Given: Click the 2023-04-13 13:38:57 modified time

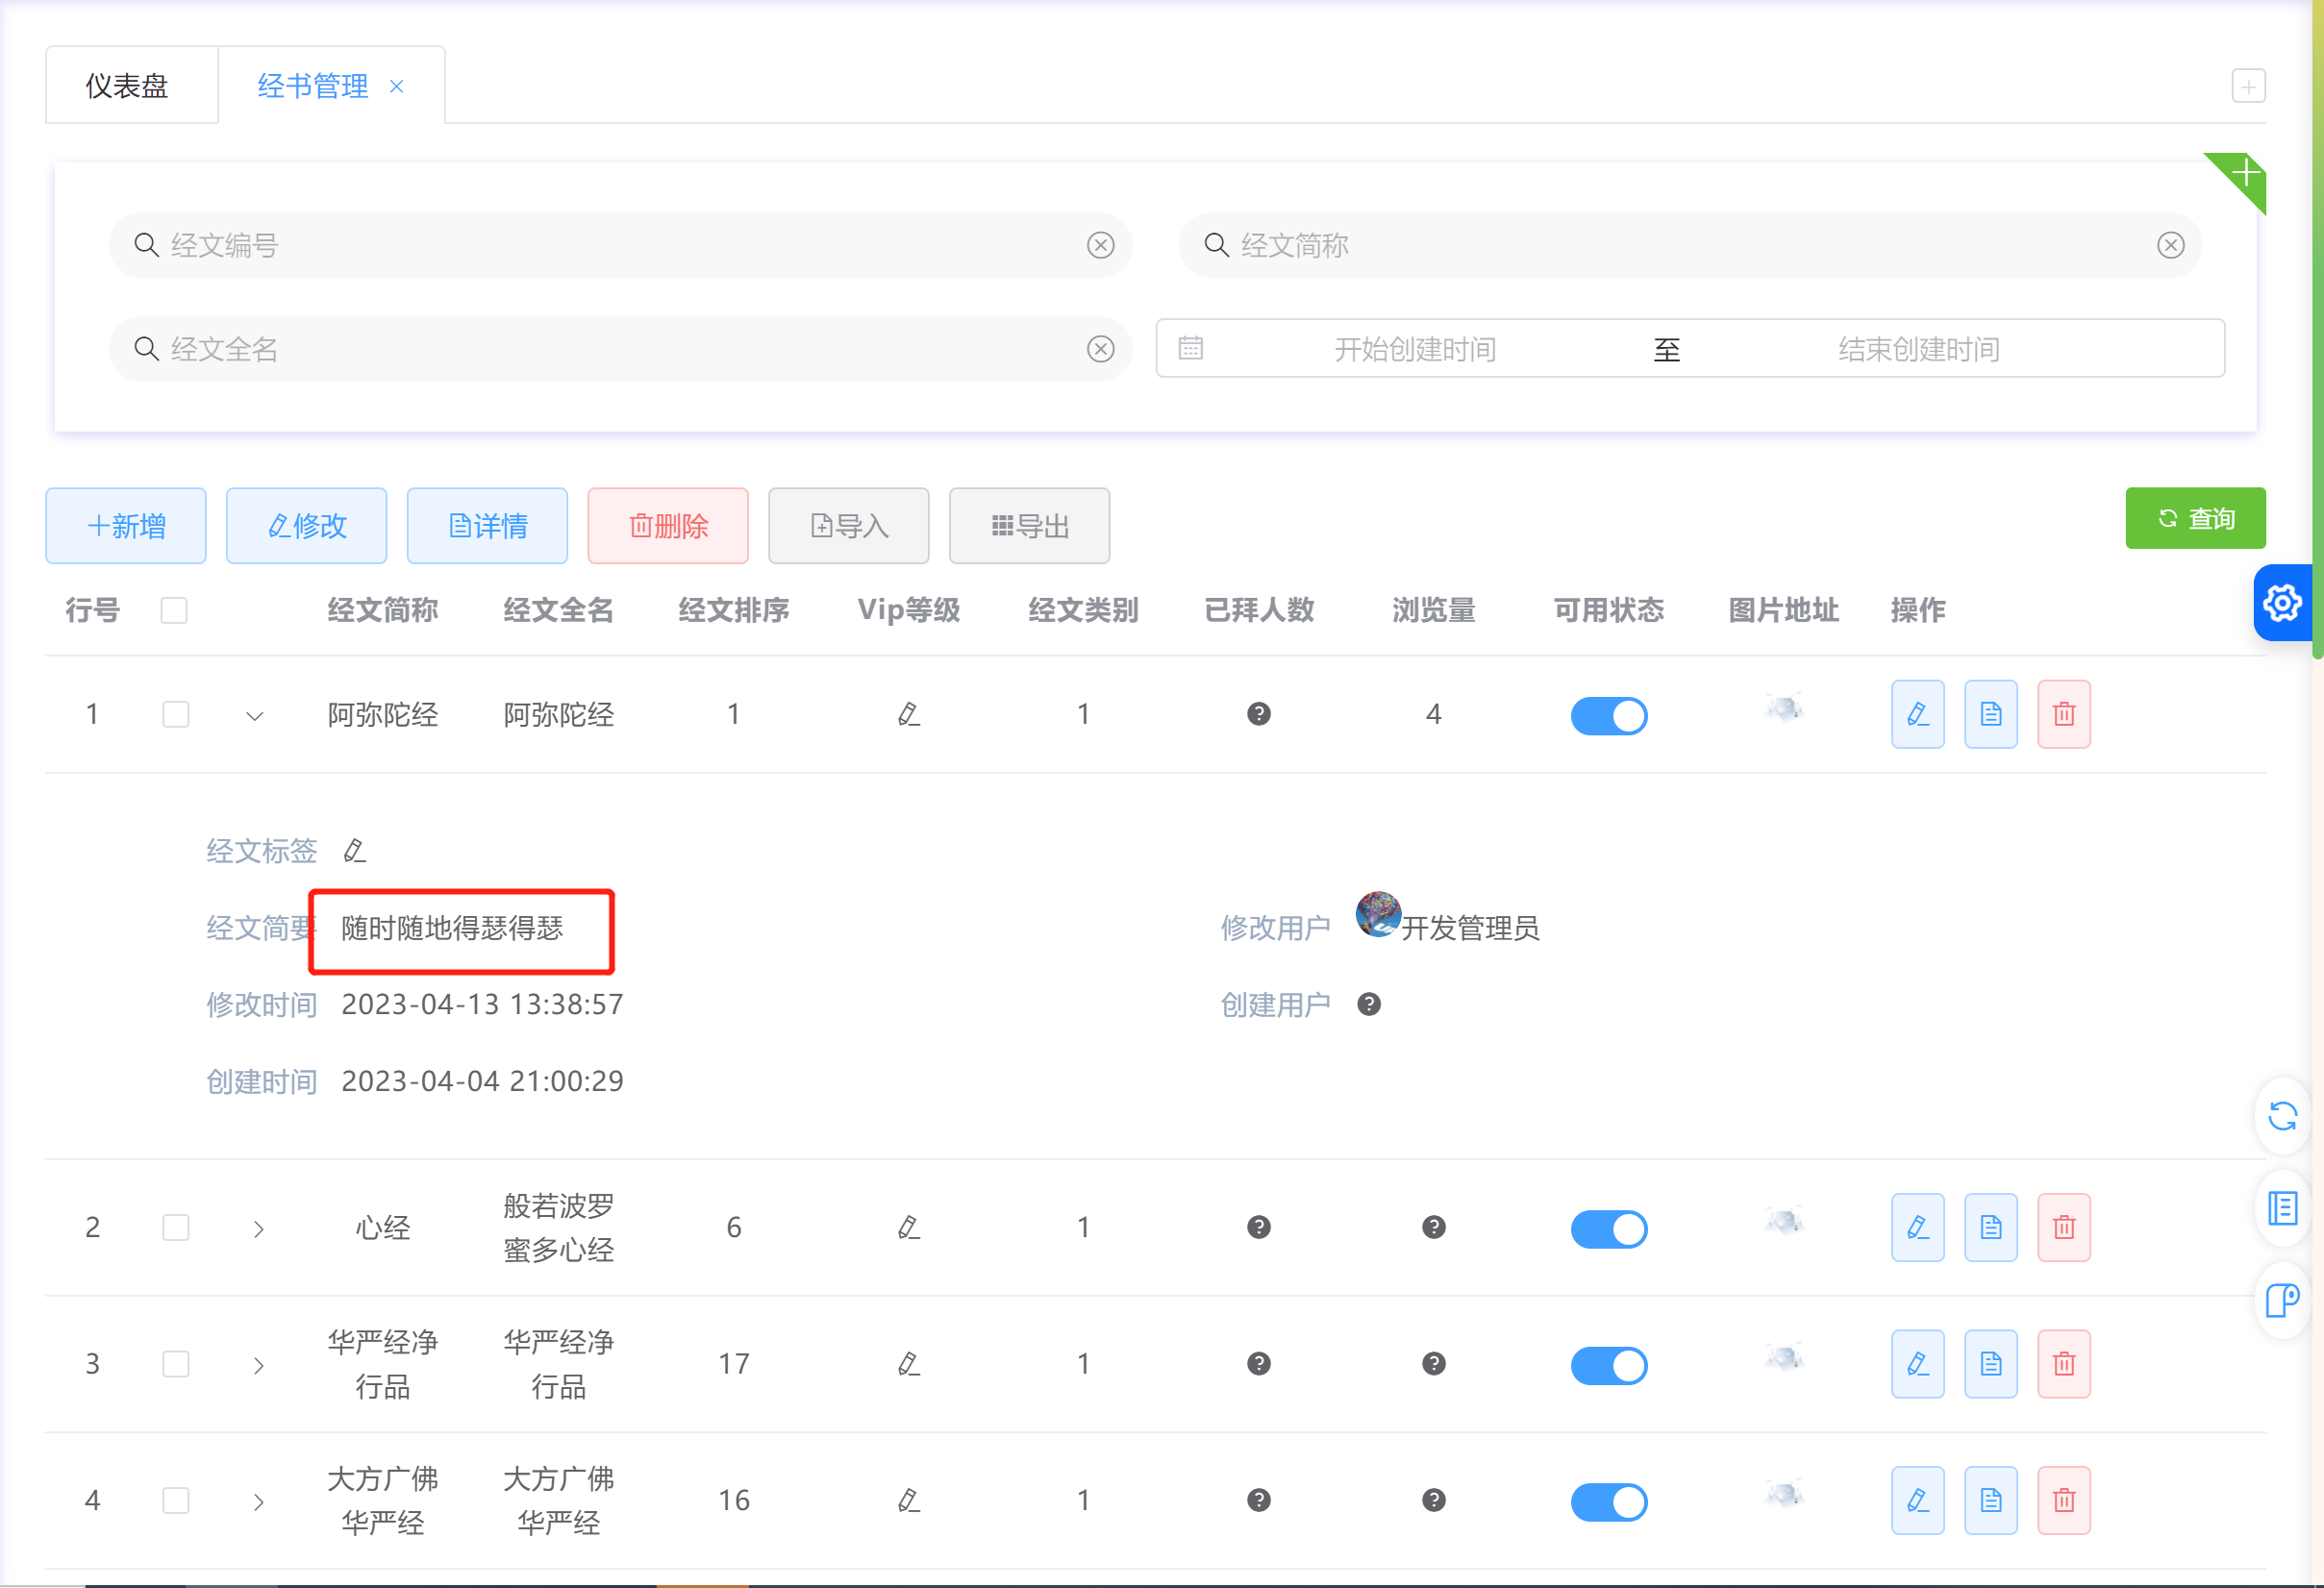Looking at the screenshot, I should pos(482,1004).
